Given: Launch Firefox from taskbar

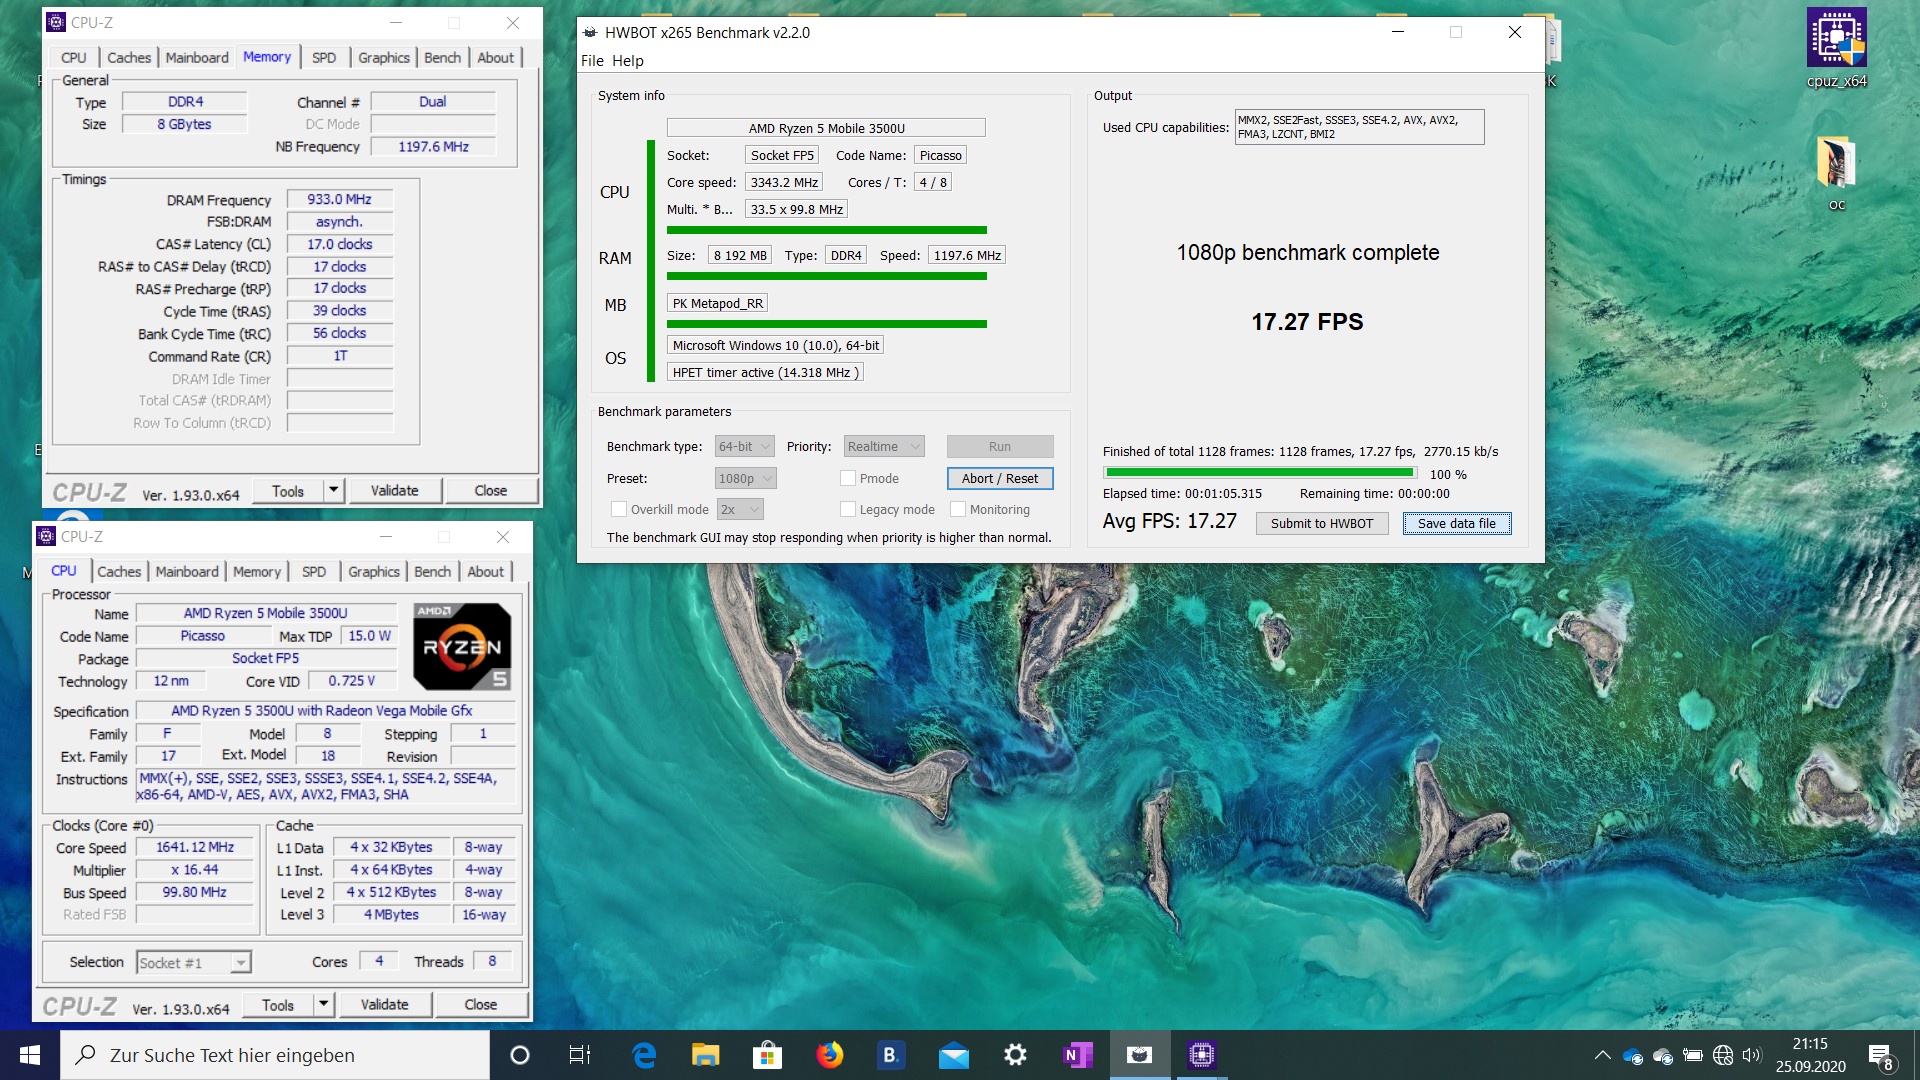Looking at the screenshot, I should point(829,1055).
